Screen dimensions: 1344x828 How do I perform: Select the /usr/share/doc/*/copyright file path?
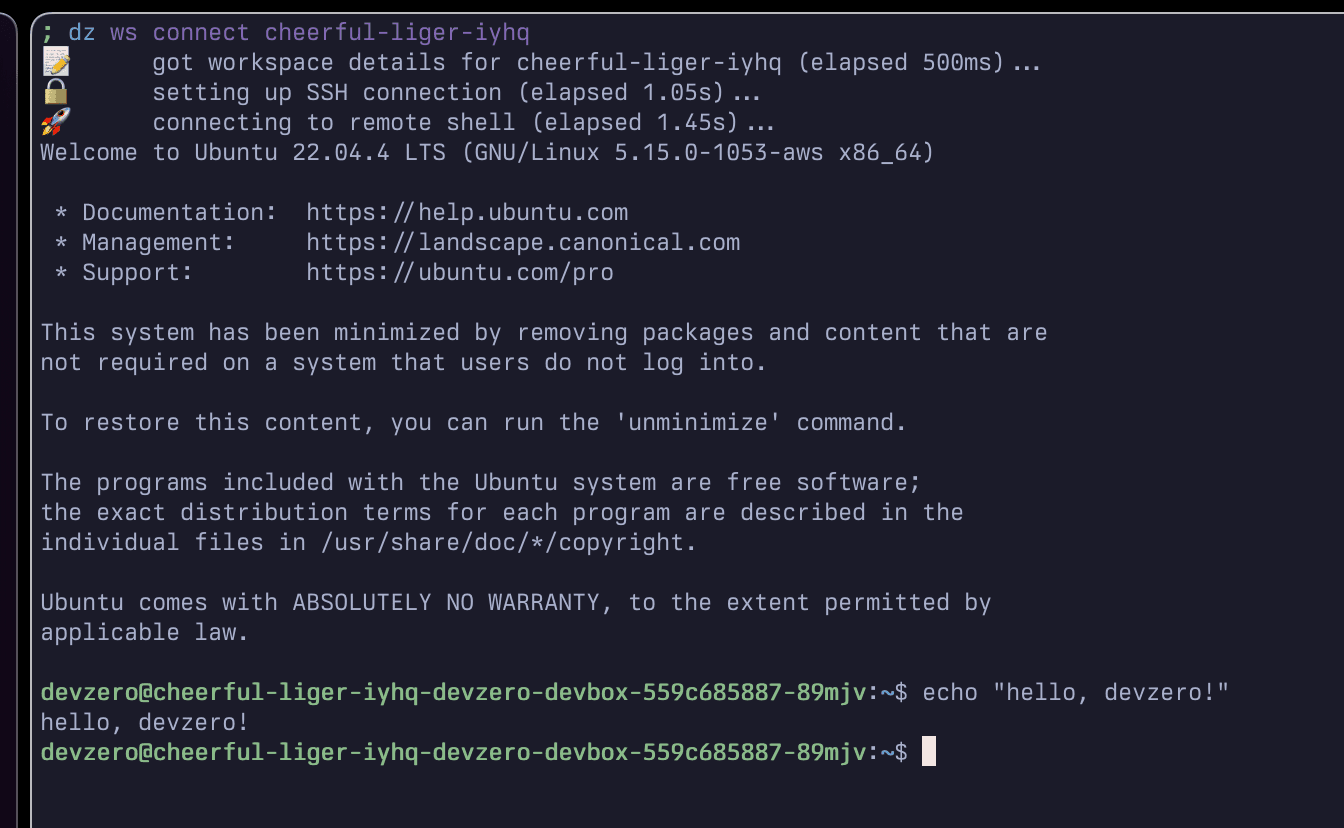503,542
